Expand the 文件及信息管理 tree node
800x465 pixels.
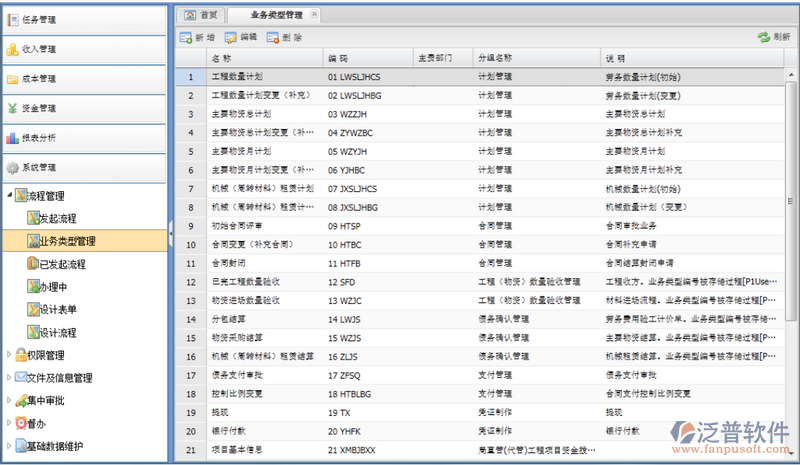9,378
